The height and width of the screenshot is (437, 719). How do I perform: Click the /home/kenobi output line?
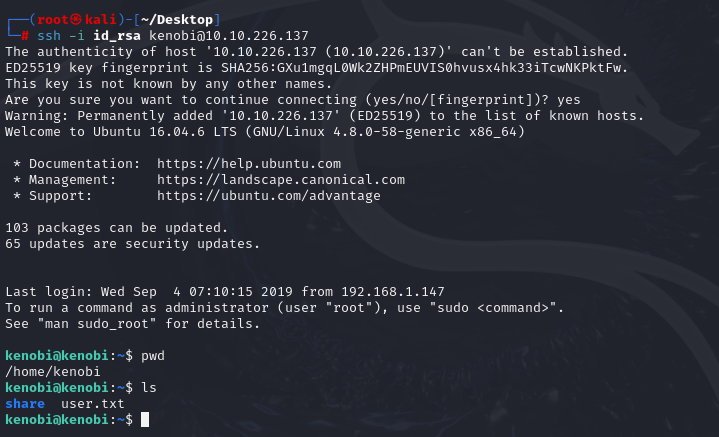[53, 371]
